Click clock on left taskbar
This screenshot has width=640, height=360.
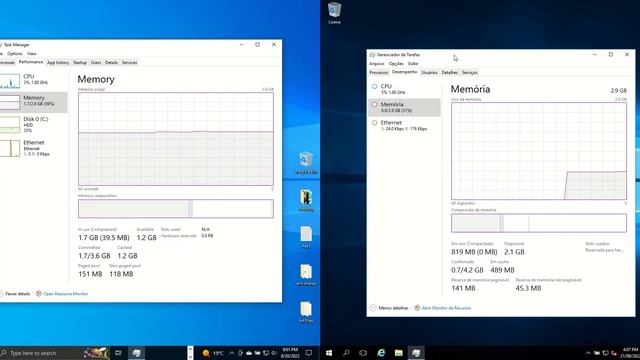click(x=290, y=353)
